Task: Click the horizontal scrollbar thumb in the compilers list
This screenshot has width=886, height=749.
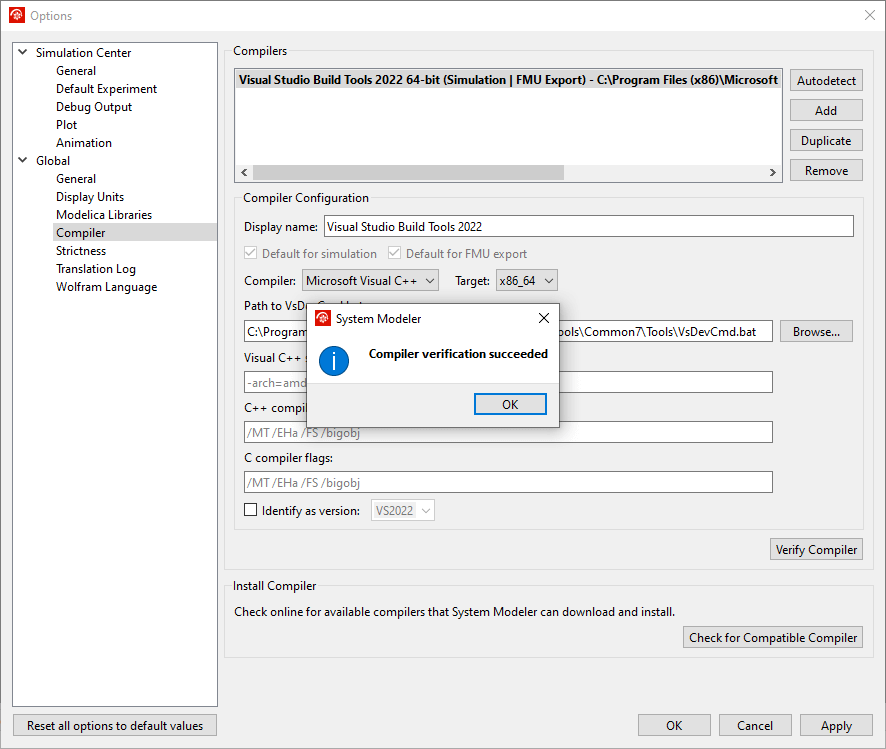Action: (408, 172)
